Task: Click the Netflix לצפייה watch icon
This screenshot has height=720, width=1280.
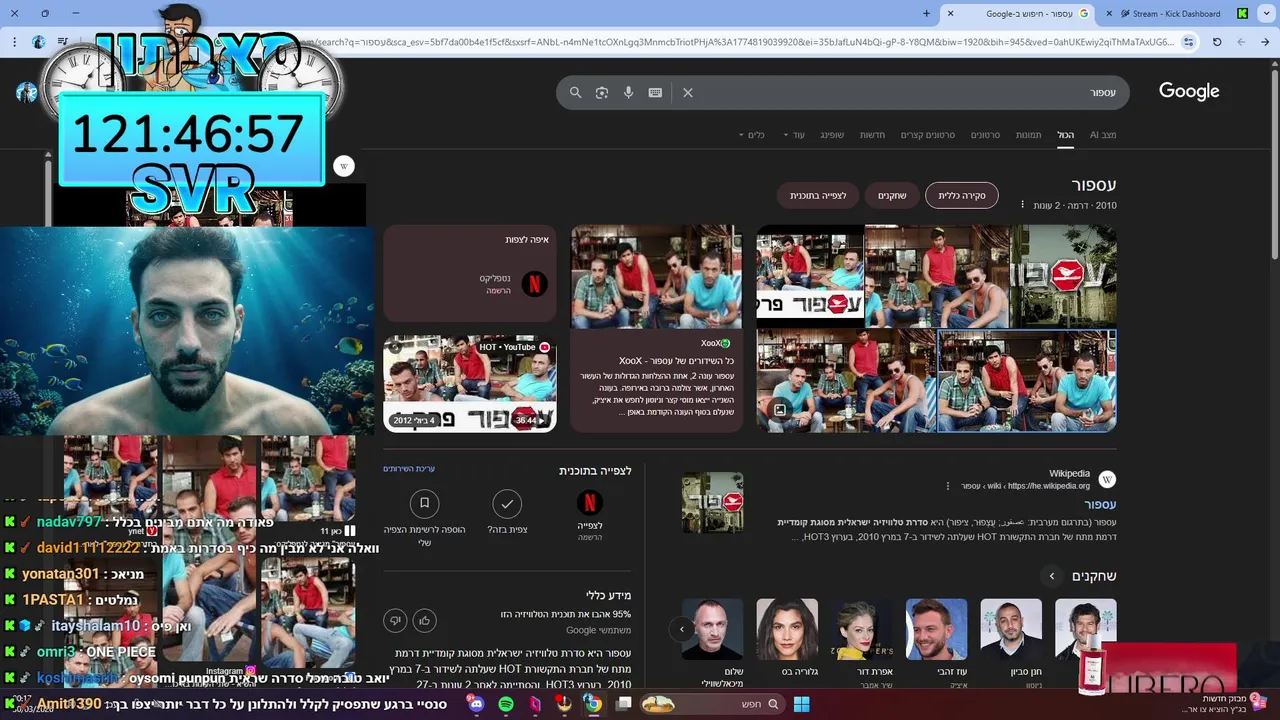Action: coord(590,503)
